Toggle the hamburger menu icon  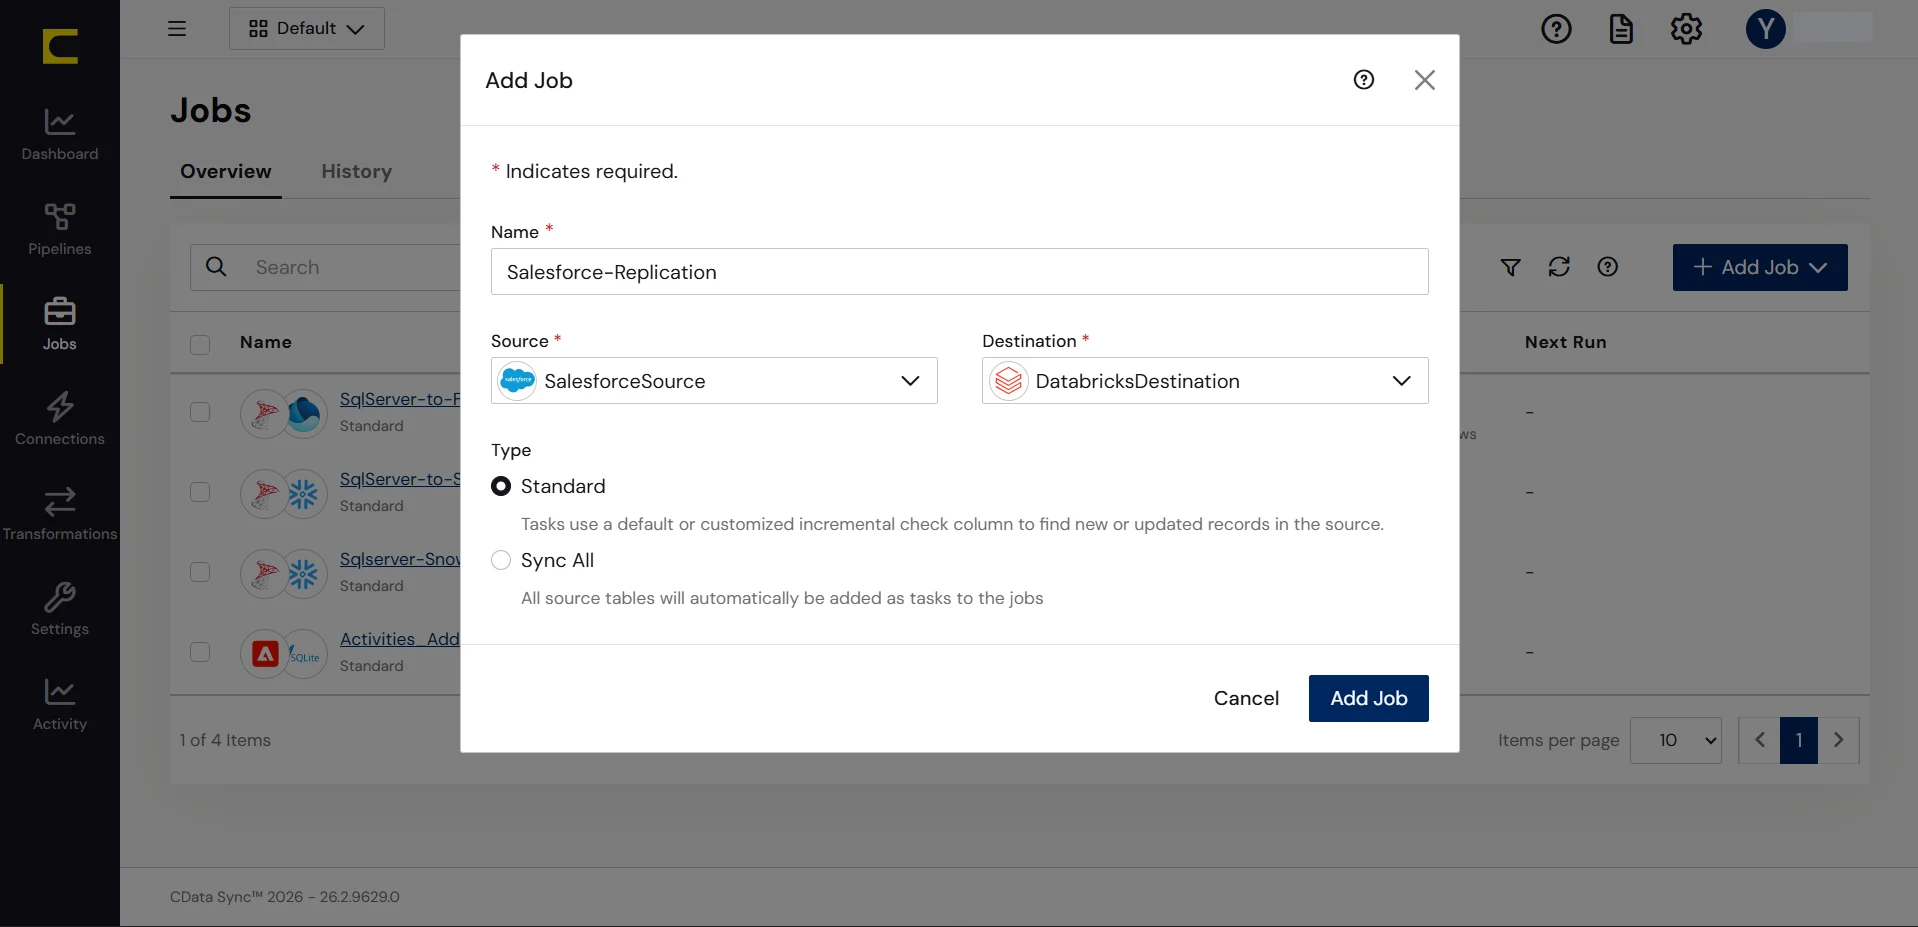click(x=177, y=29)
